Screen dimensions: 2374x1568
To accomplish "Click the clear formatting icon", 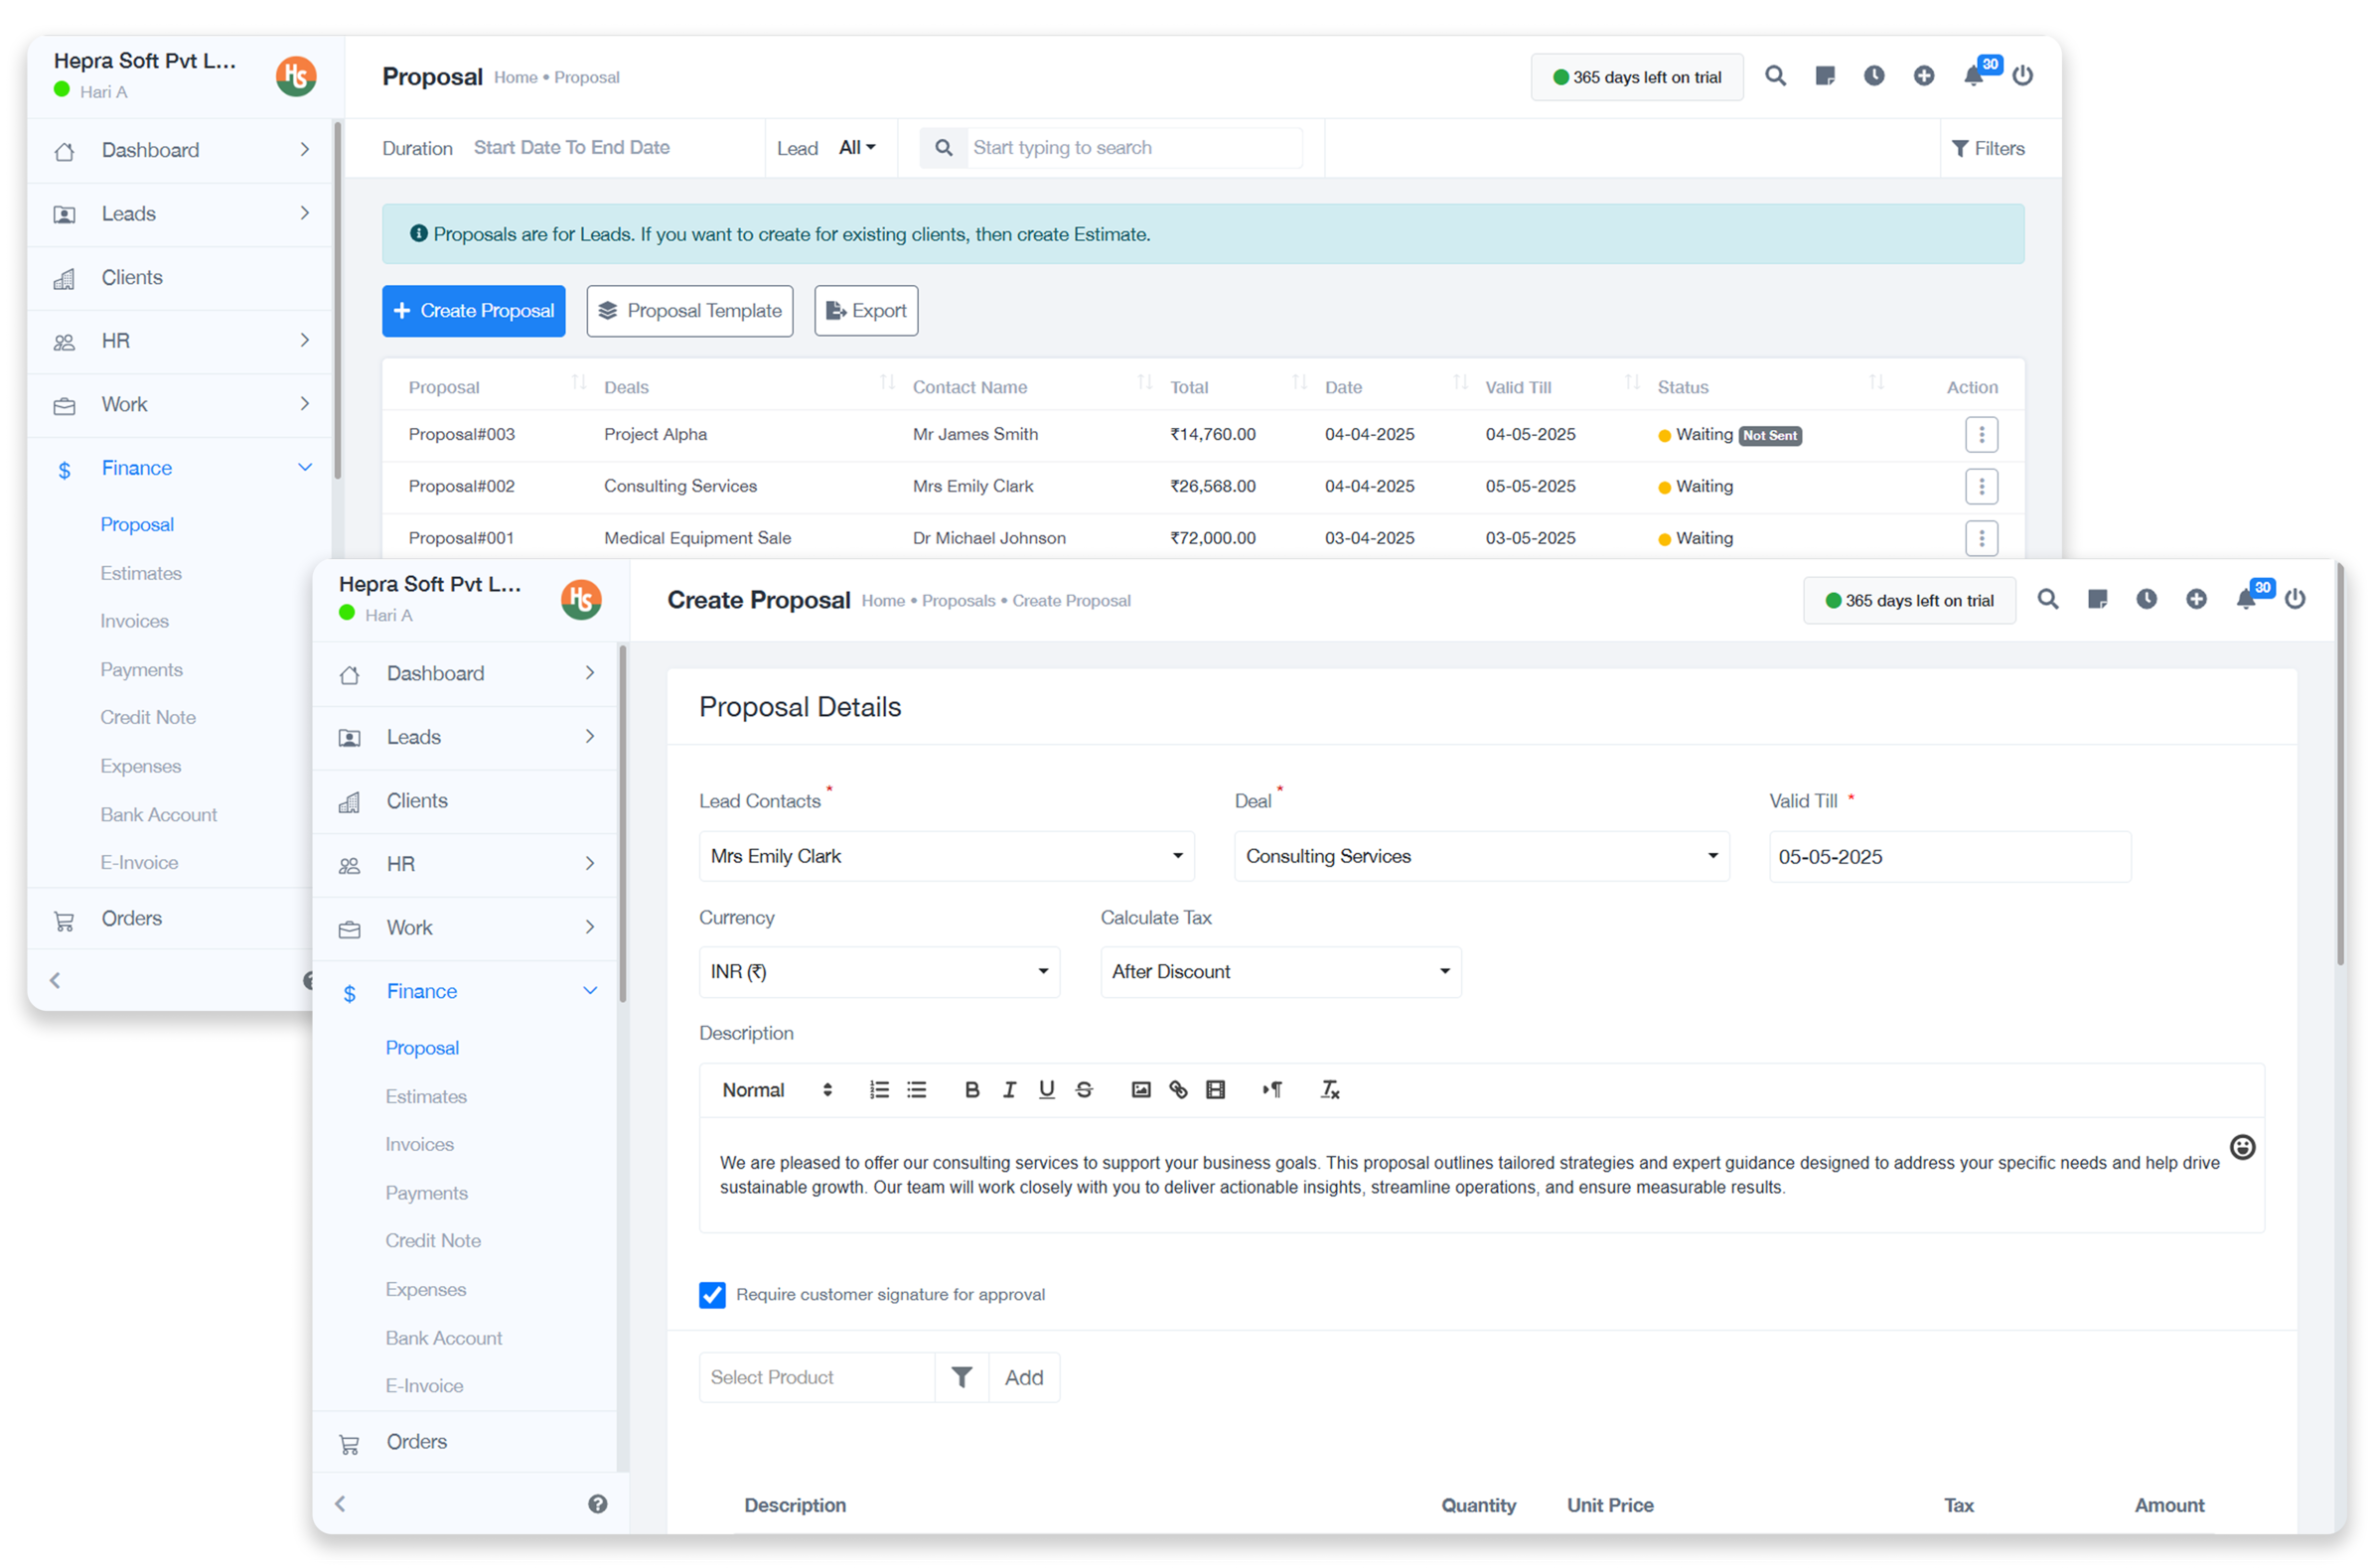I will click(x=1329, y=1090).
